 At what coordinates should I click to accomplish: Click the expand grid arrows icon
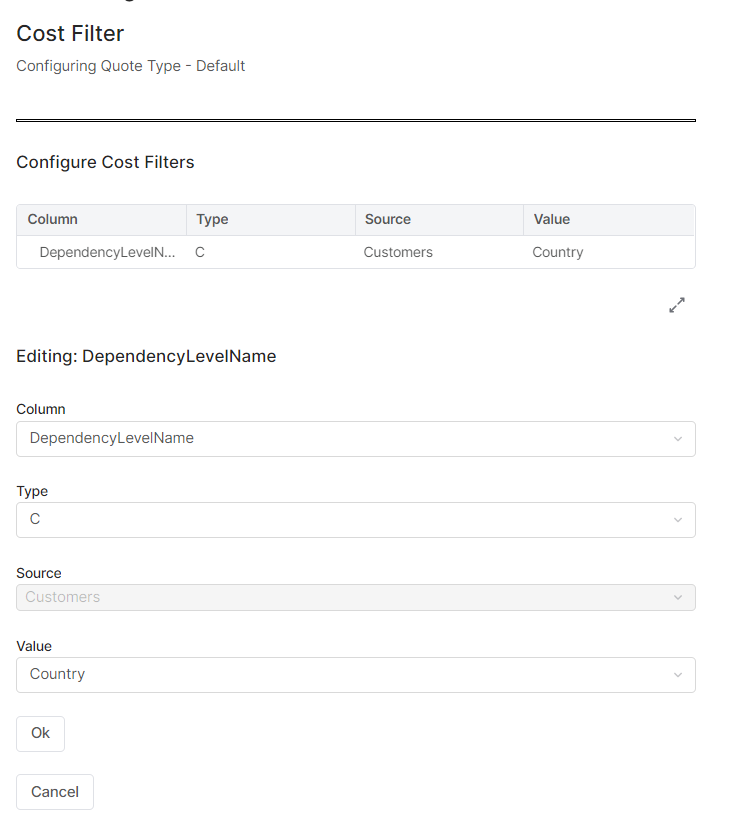pyautogui.click(x=677, y=306)
